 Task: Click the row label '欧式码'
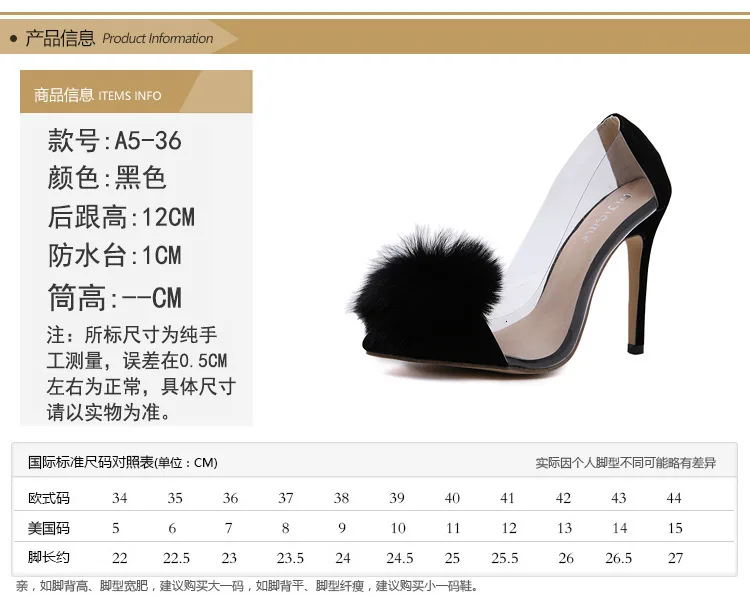(49, 498)
